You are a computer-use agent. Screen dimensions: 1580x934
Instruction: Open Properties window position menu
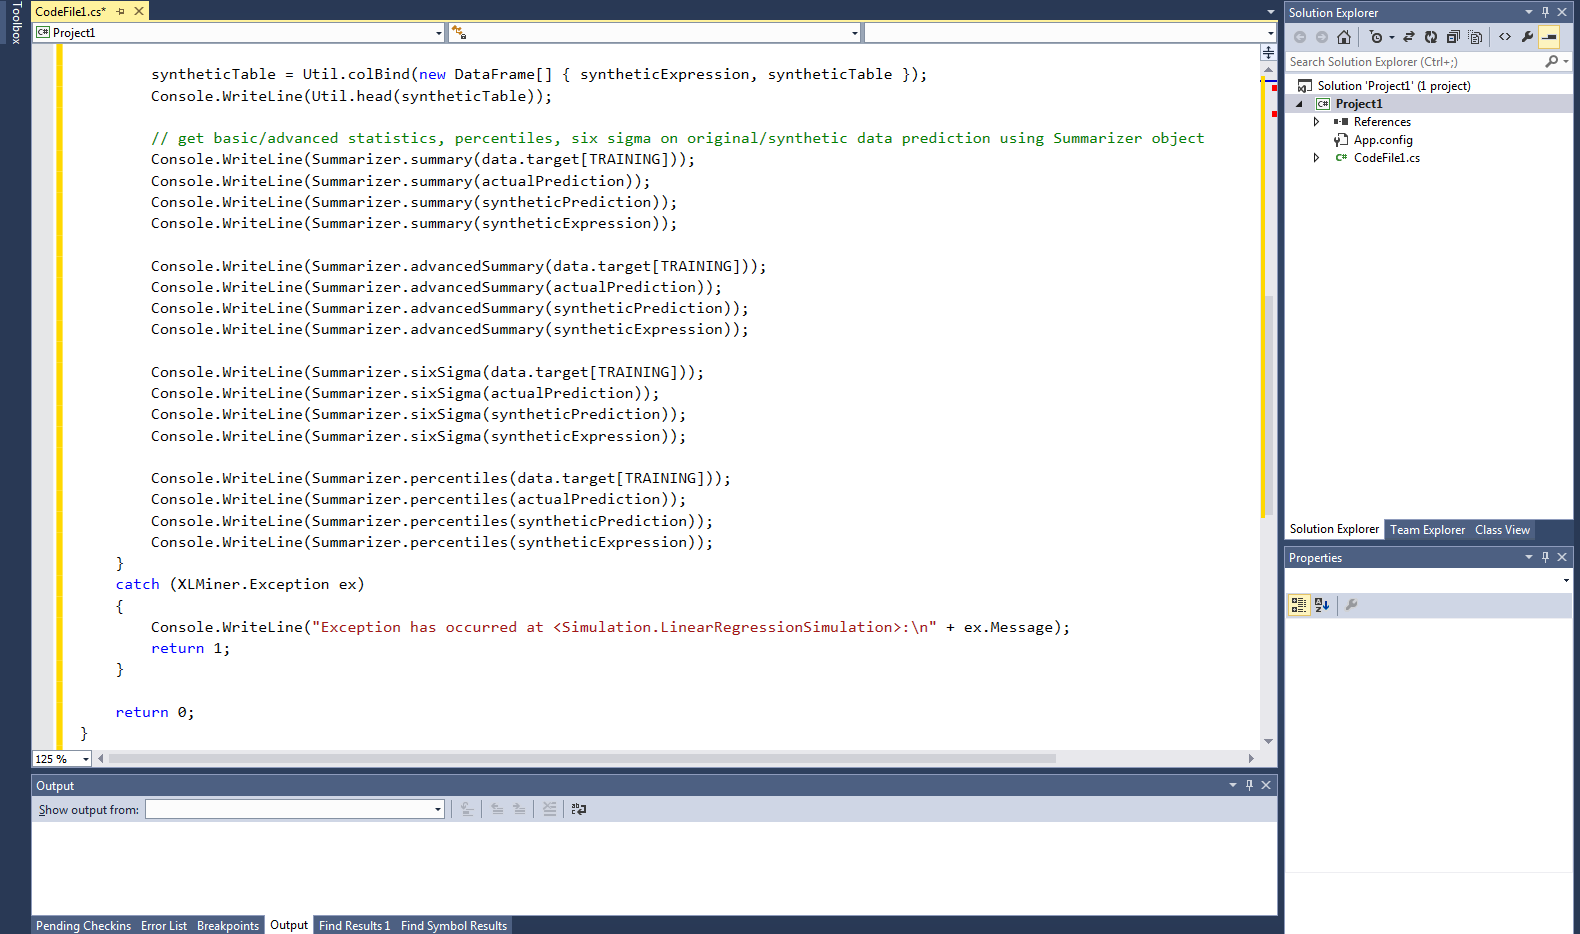pyautogui.click(x=1528, y=557)
